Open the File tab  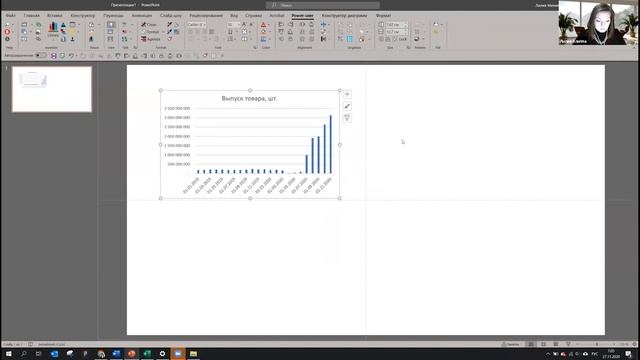[x=11, y=16]
